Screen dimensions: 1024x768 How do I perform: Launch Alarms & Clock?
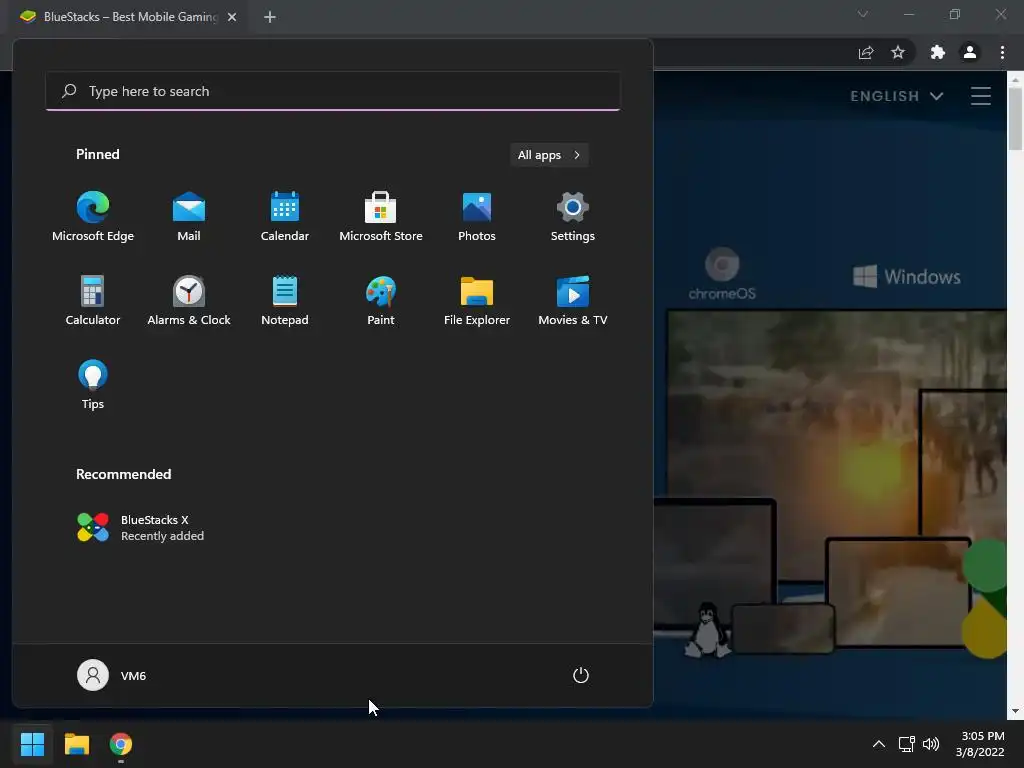tap(189, 300)
